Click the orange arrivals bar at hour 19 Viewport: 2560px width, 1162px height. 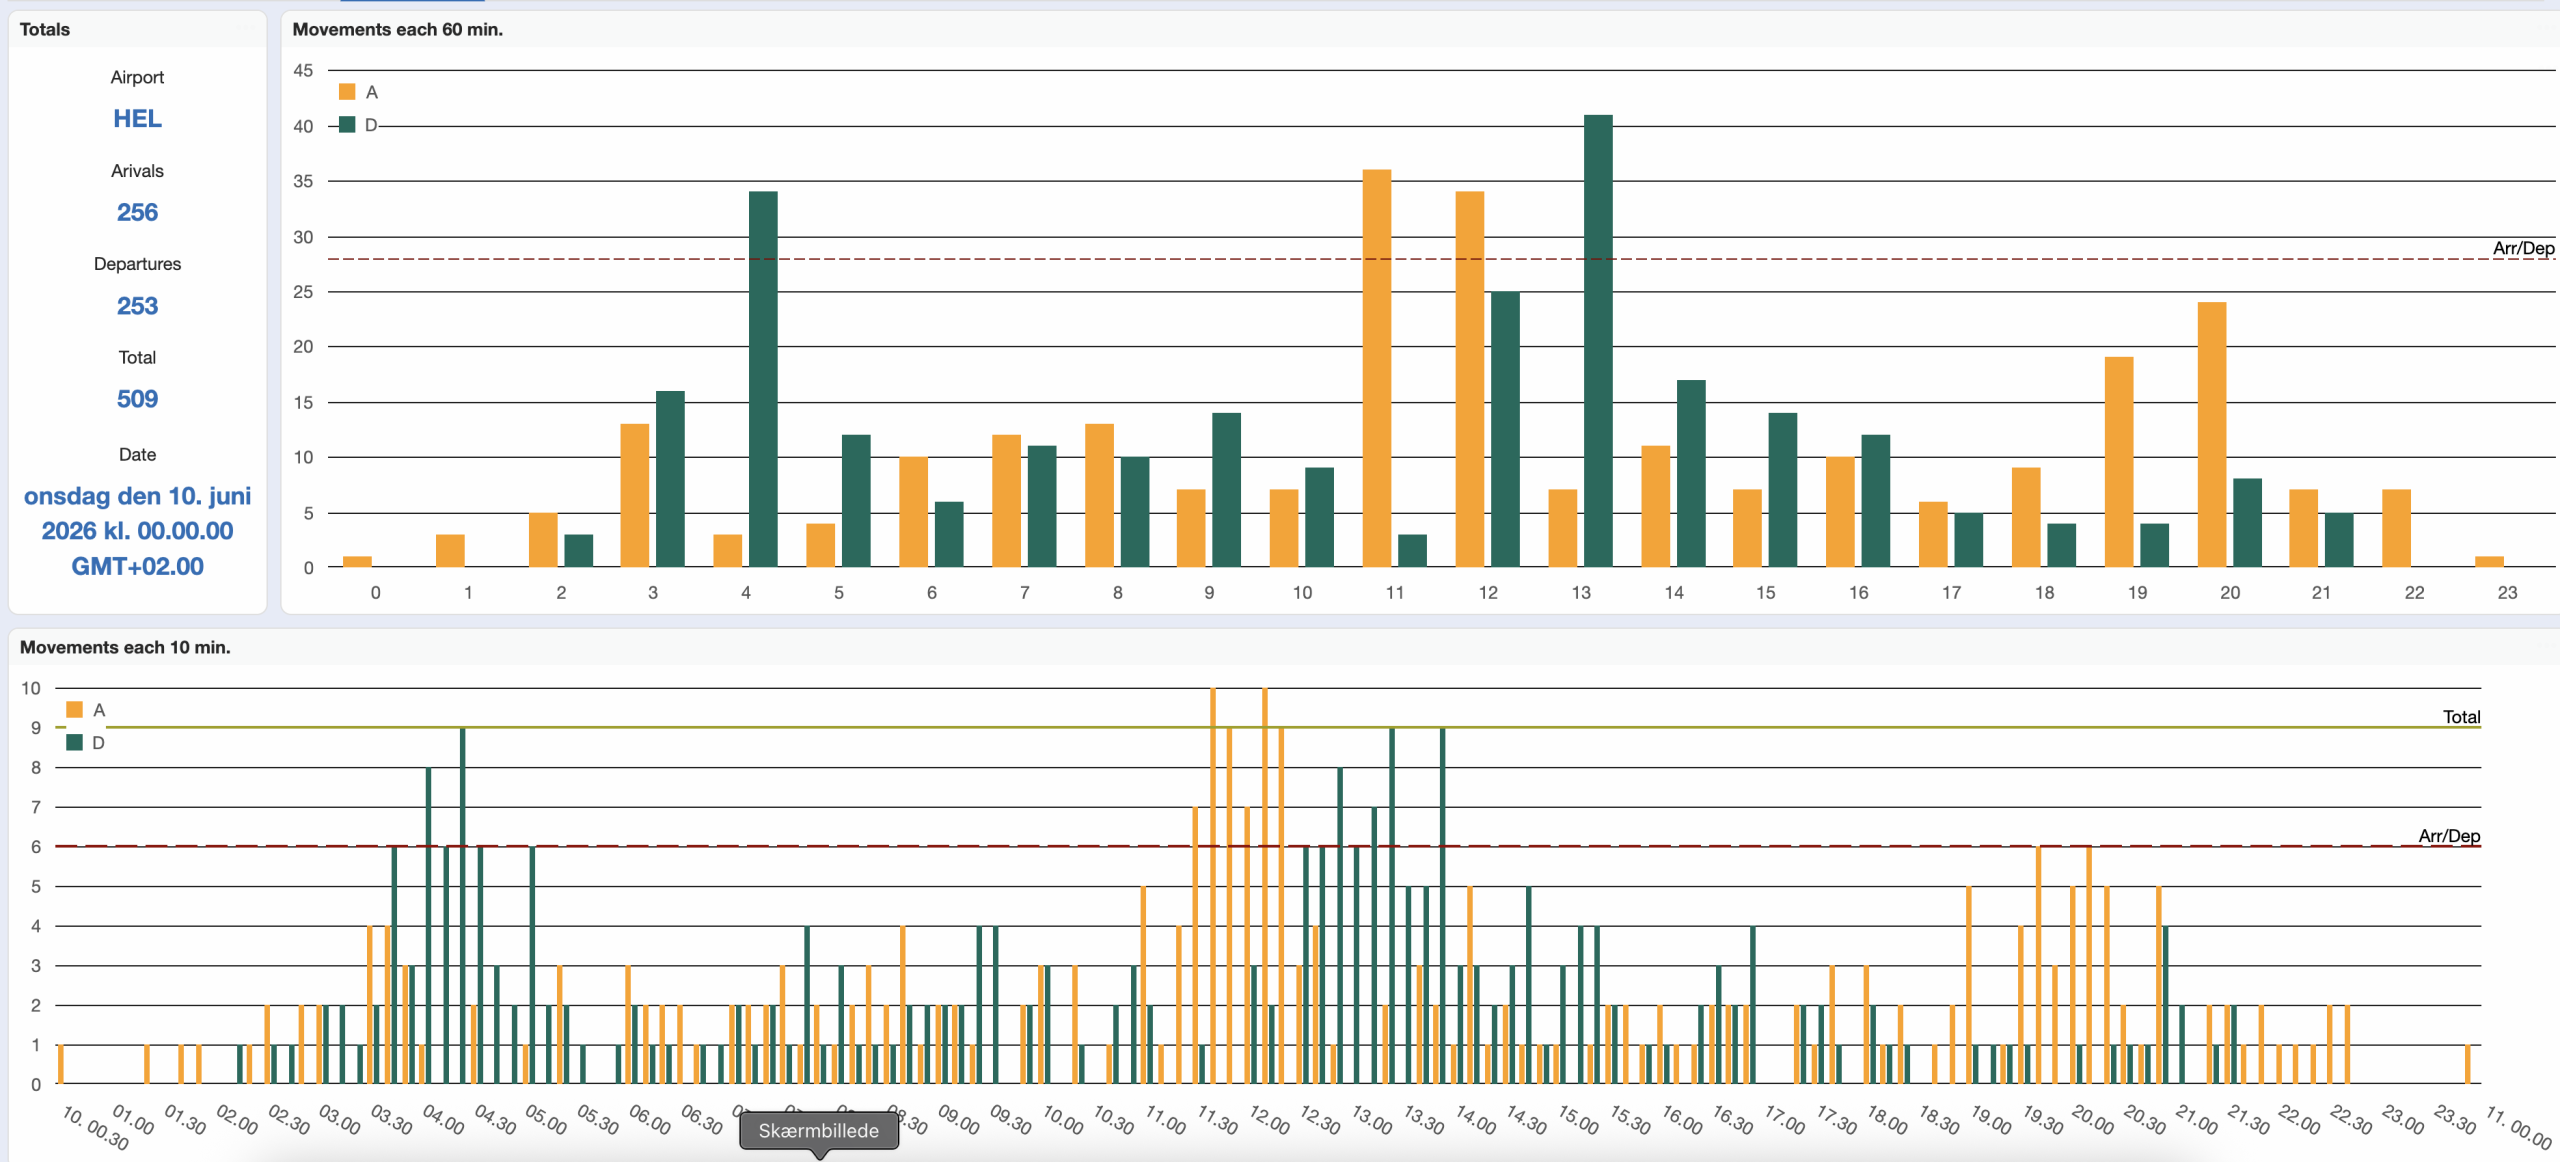(x=2118, y=462)
